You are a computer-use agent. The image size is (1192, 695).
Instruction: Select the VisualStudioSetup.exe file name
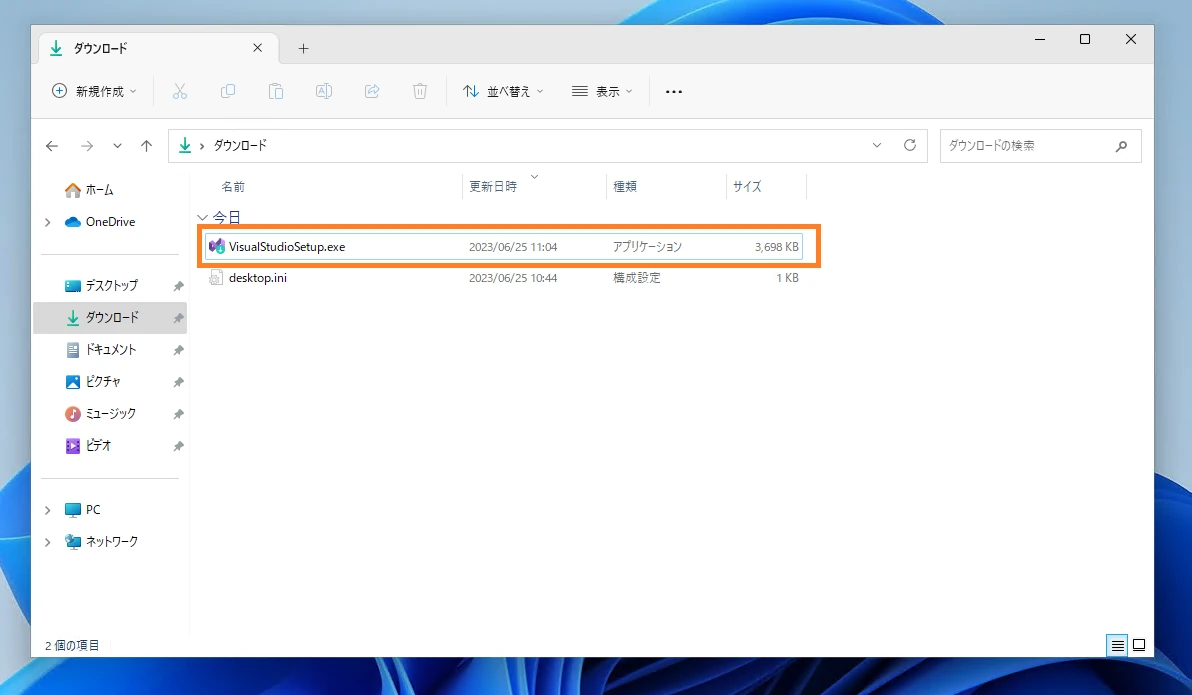(x=287, y=246)
